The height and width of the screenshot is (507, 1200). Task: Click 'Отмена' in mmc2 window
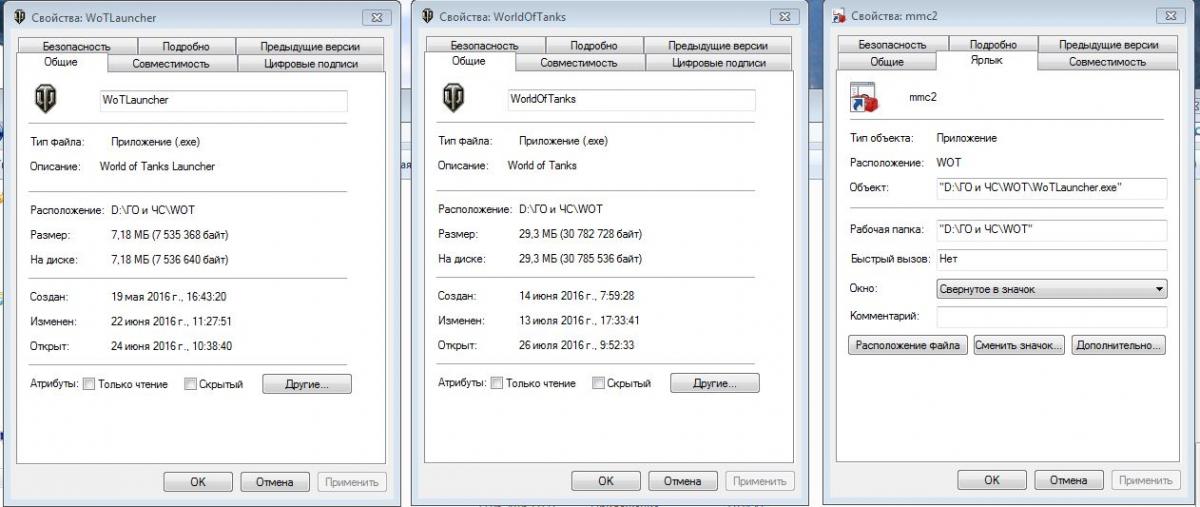click(1068, 480)
